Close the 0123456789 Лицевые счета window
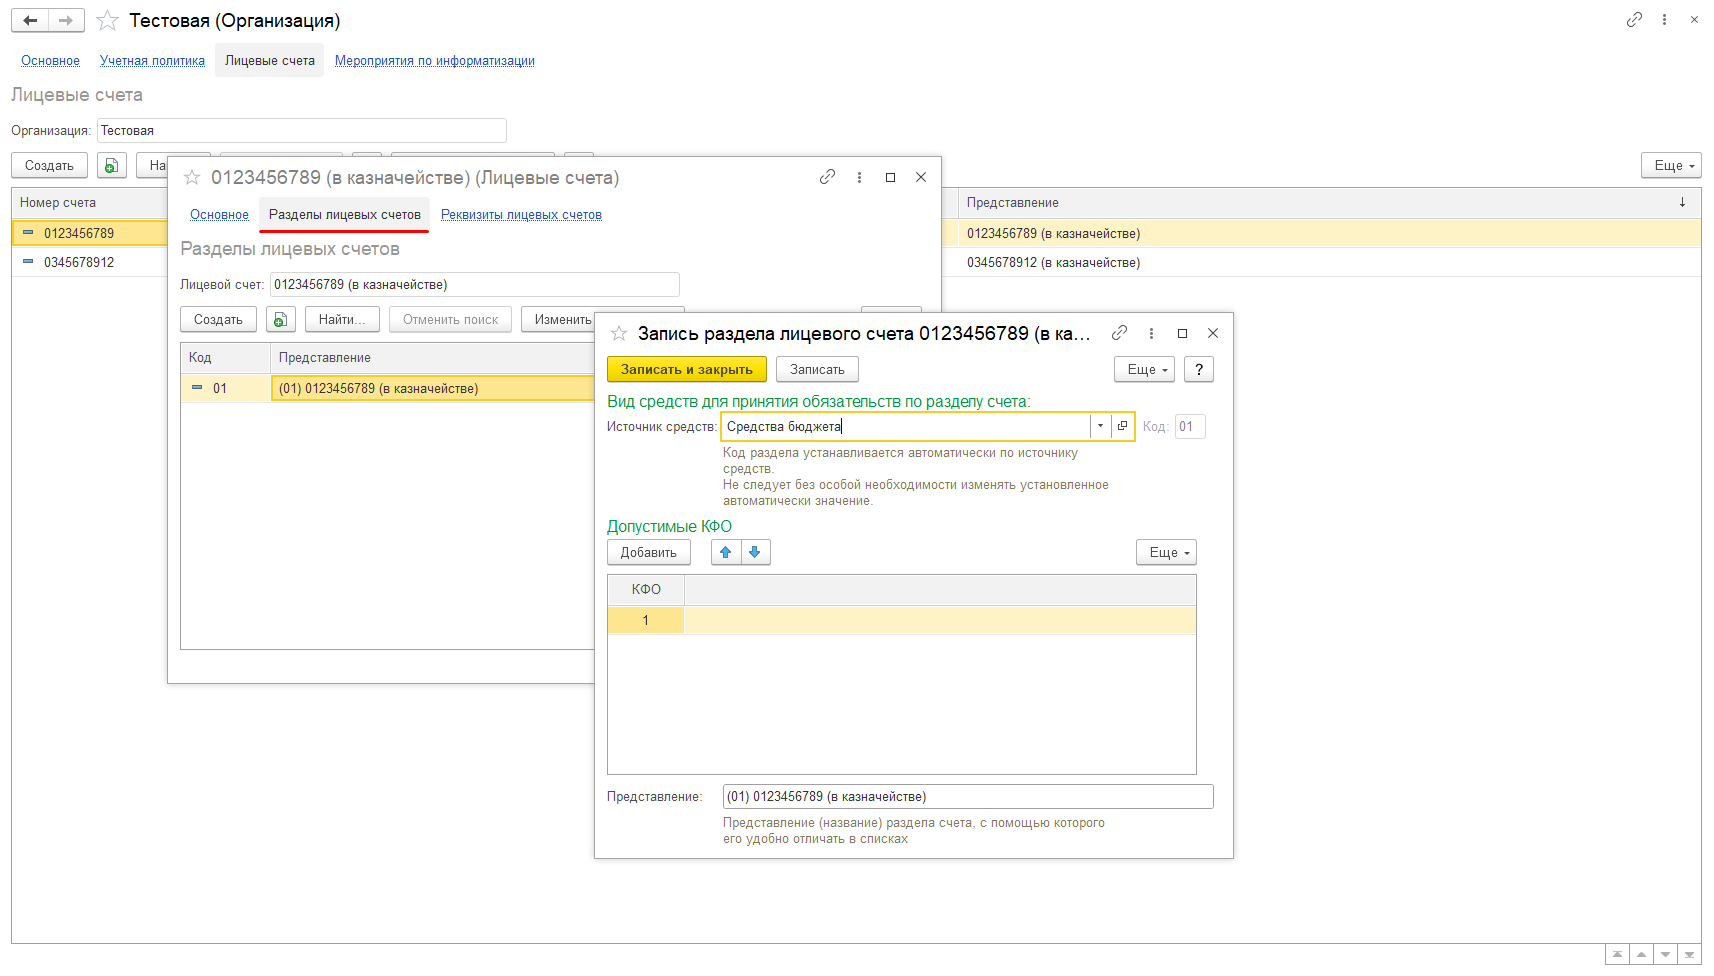The height and width of the screenshot is (976, 1714). pyautogui.click(x=921, y=177)
